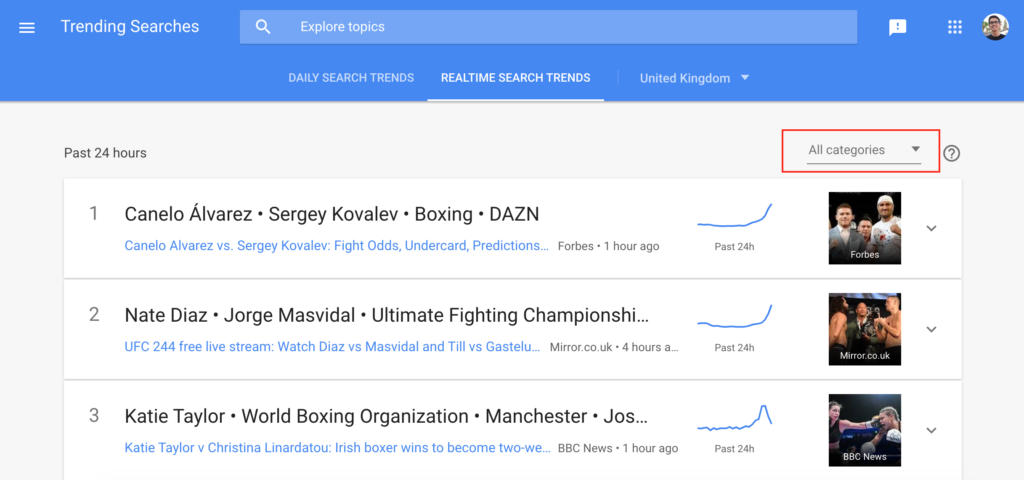Focus the Explore topics search field
This screenshot has height=480, width=1024.
point(548,27)
